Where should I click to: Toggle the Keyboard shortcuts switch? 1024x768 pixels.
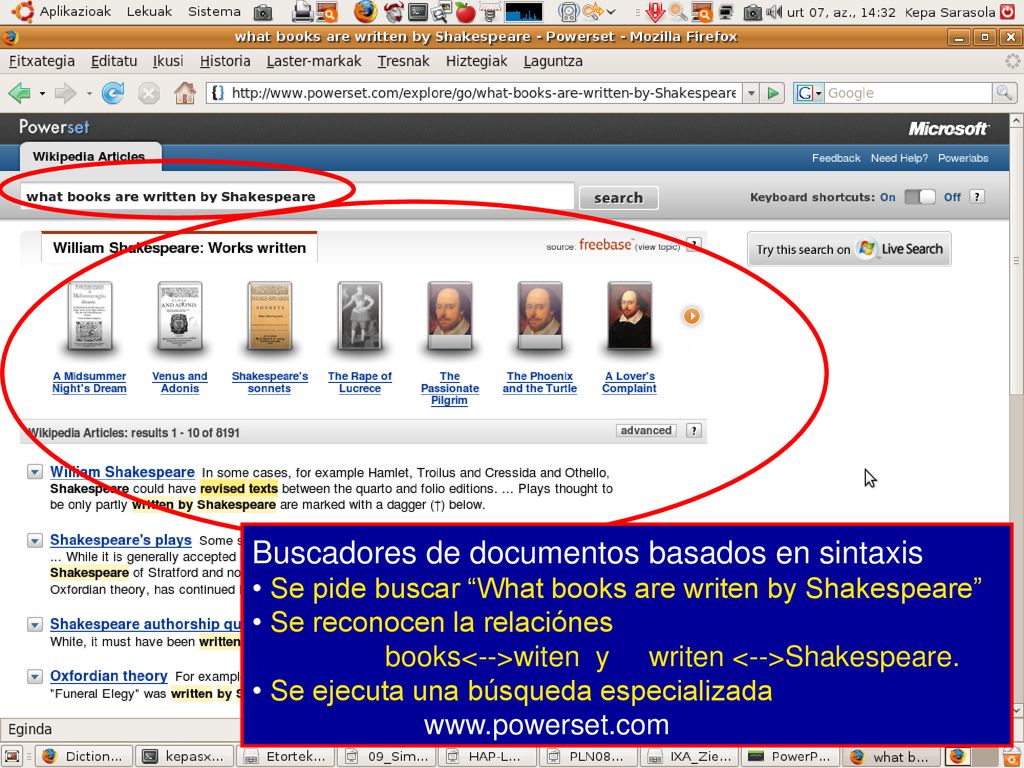[920, 197]
